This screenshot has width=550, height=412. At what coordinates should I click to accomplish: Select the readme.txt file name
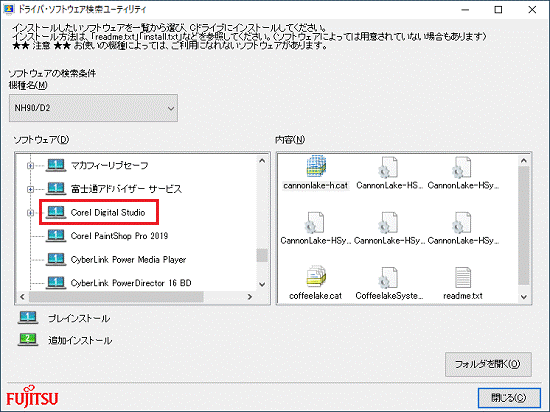(463, 296)
